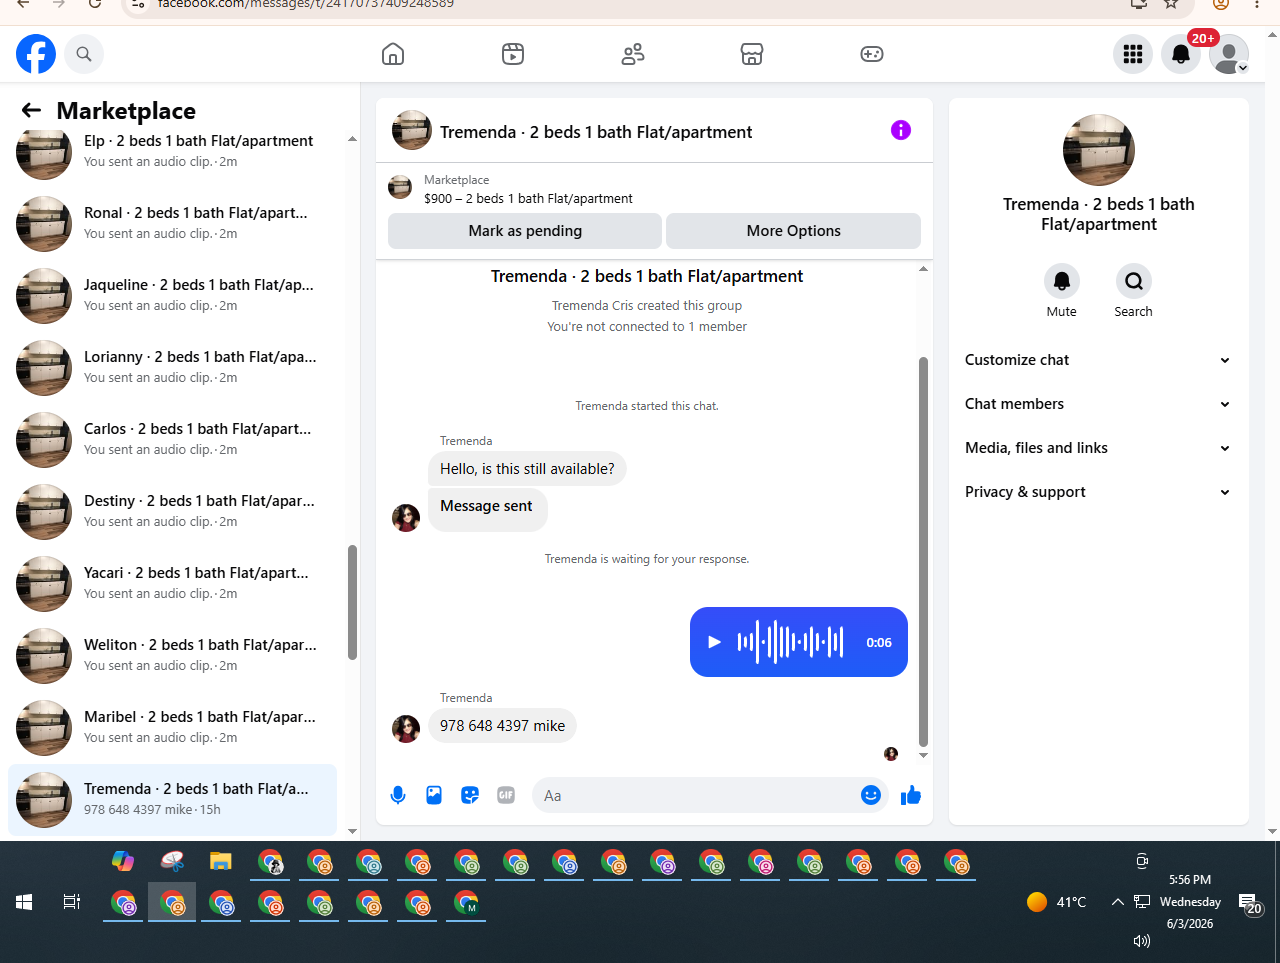The height and width of the screenshot is (963, 1280).
Task: Click the browser address bar URL
Action: 306,4
